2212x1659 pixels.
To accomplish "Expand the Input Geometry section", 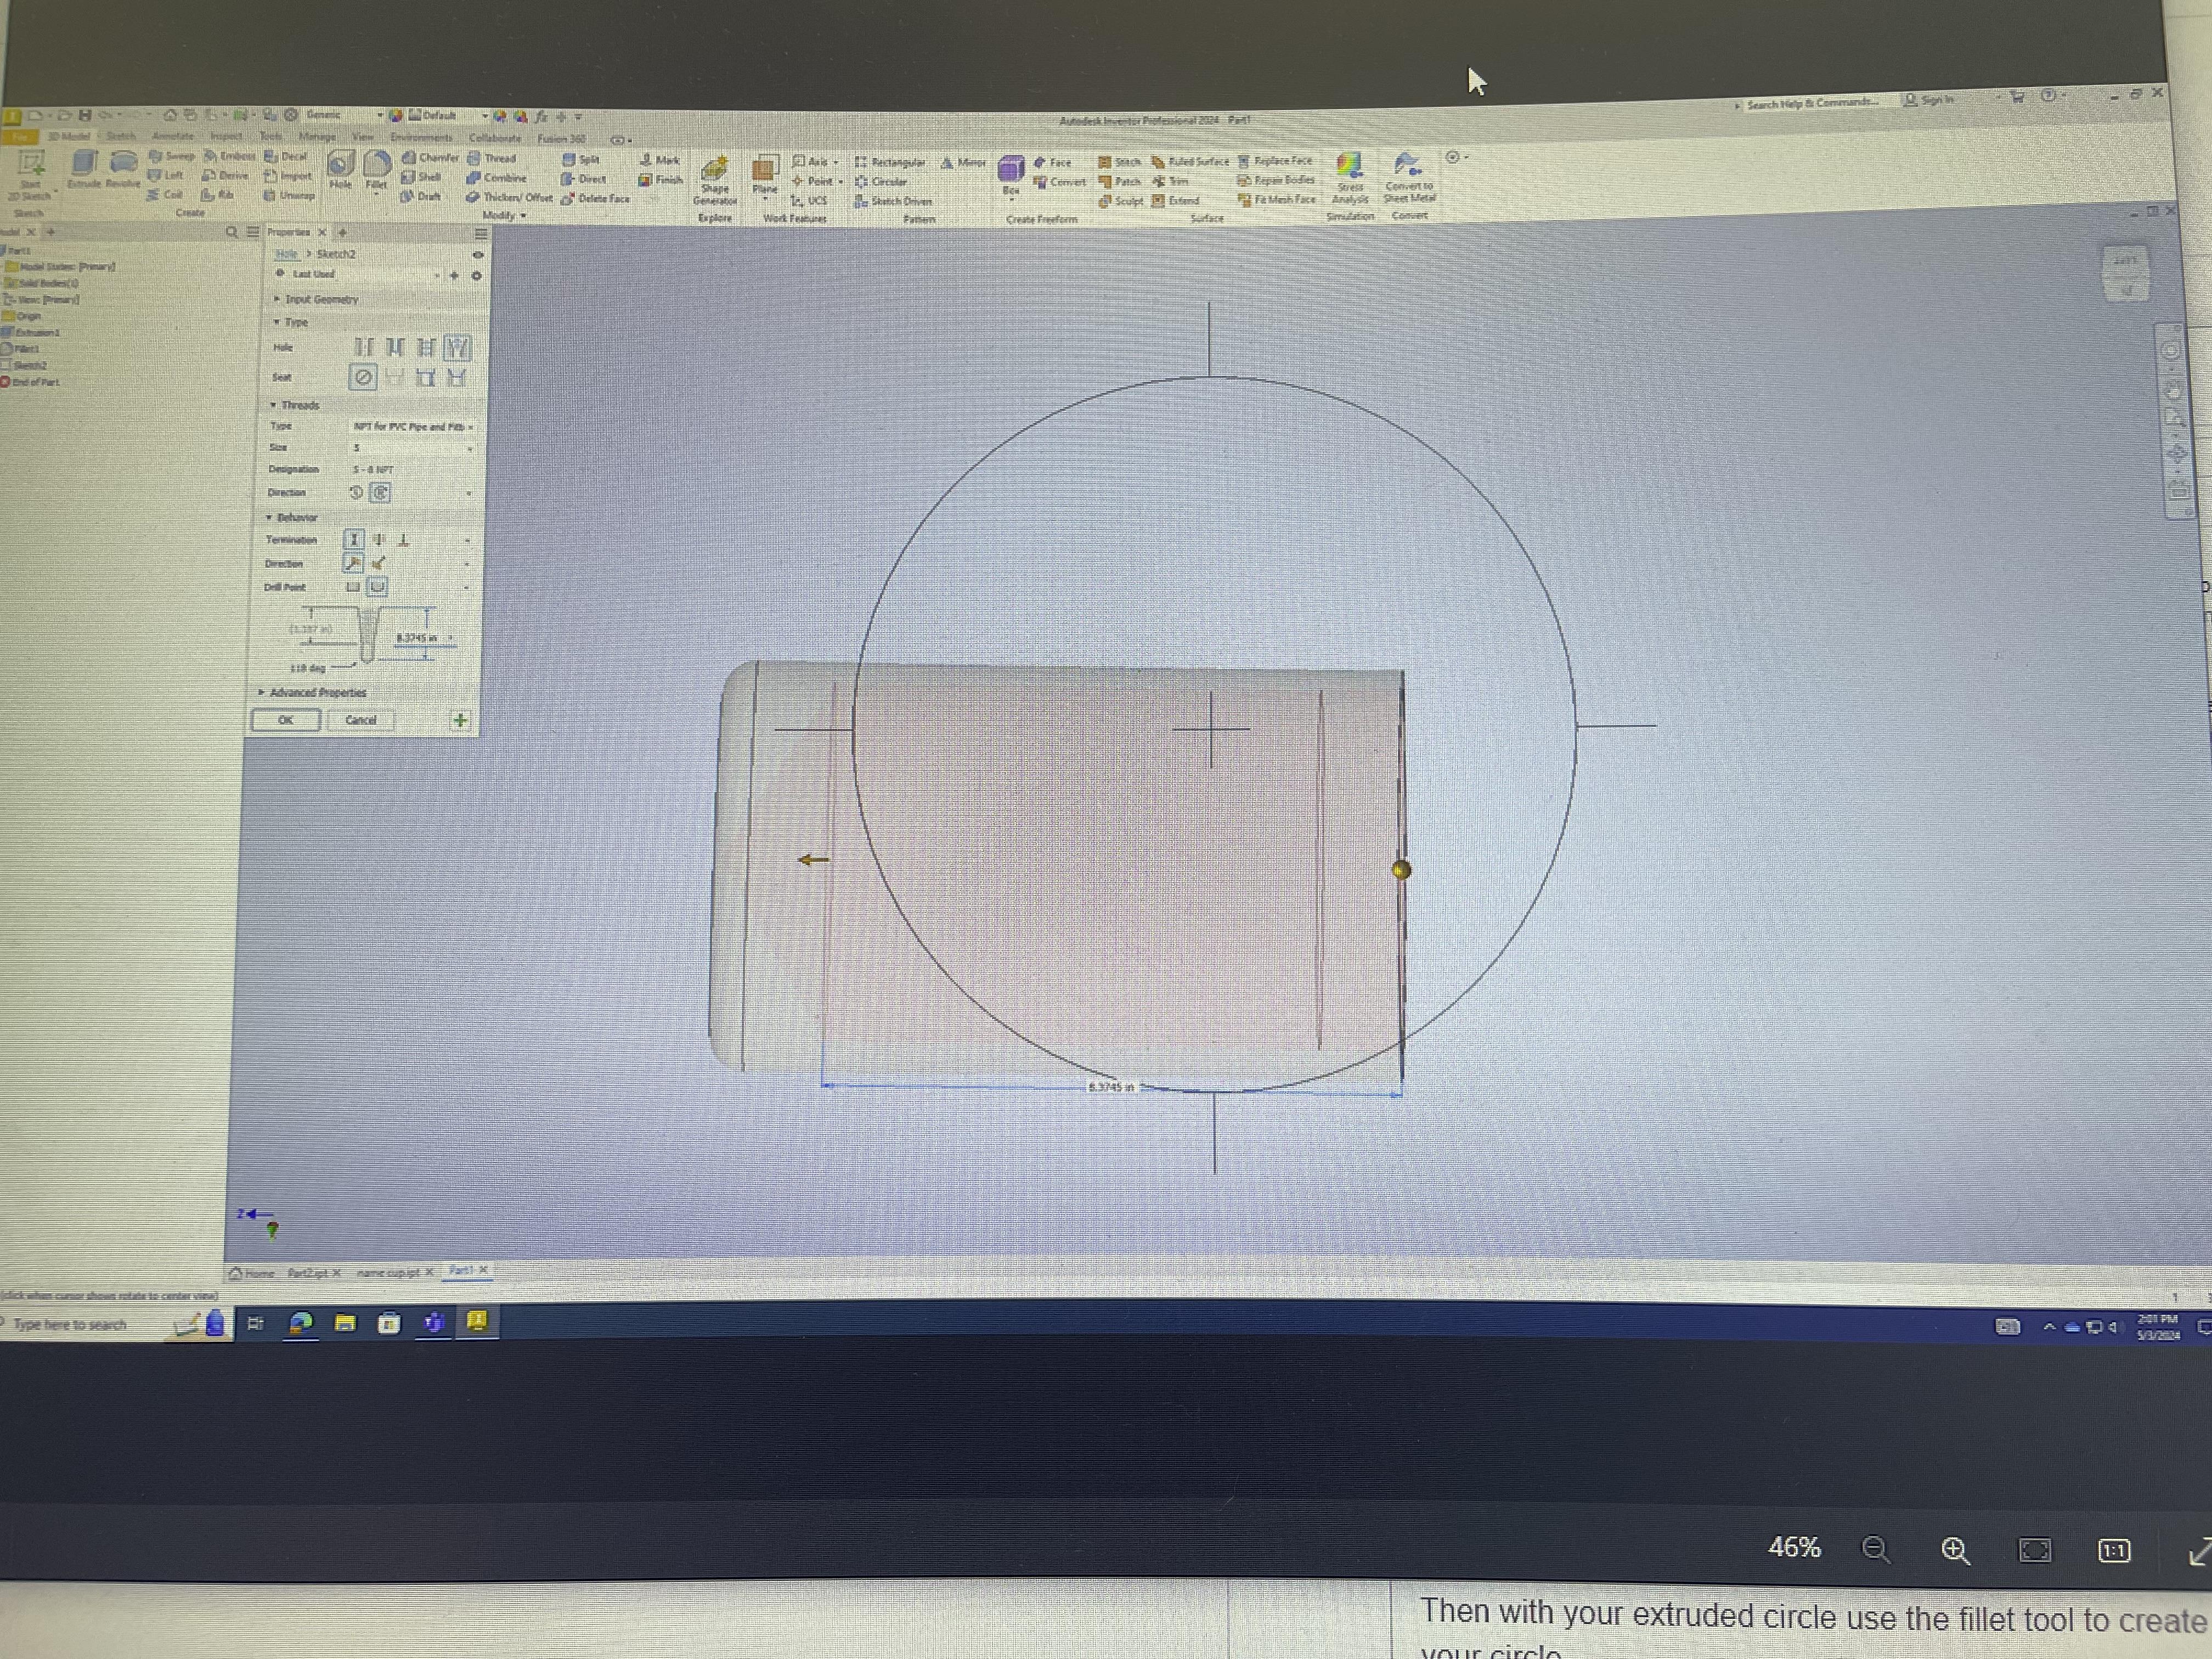I will pos(316,299).
